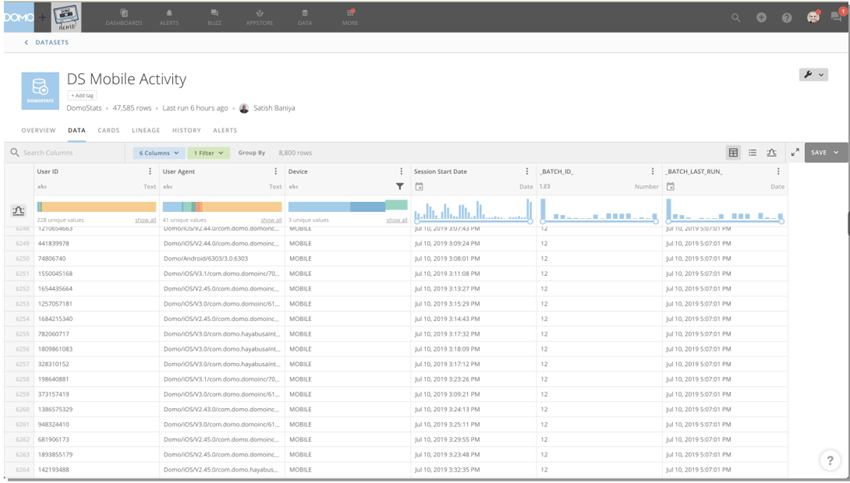The height and width of the screenshot is (483, 850).
Task: Open the Dashboards navigation item
Action: (x=124, y=17)
